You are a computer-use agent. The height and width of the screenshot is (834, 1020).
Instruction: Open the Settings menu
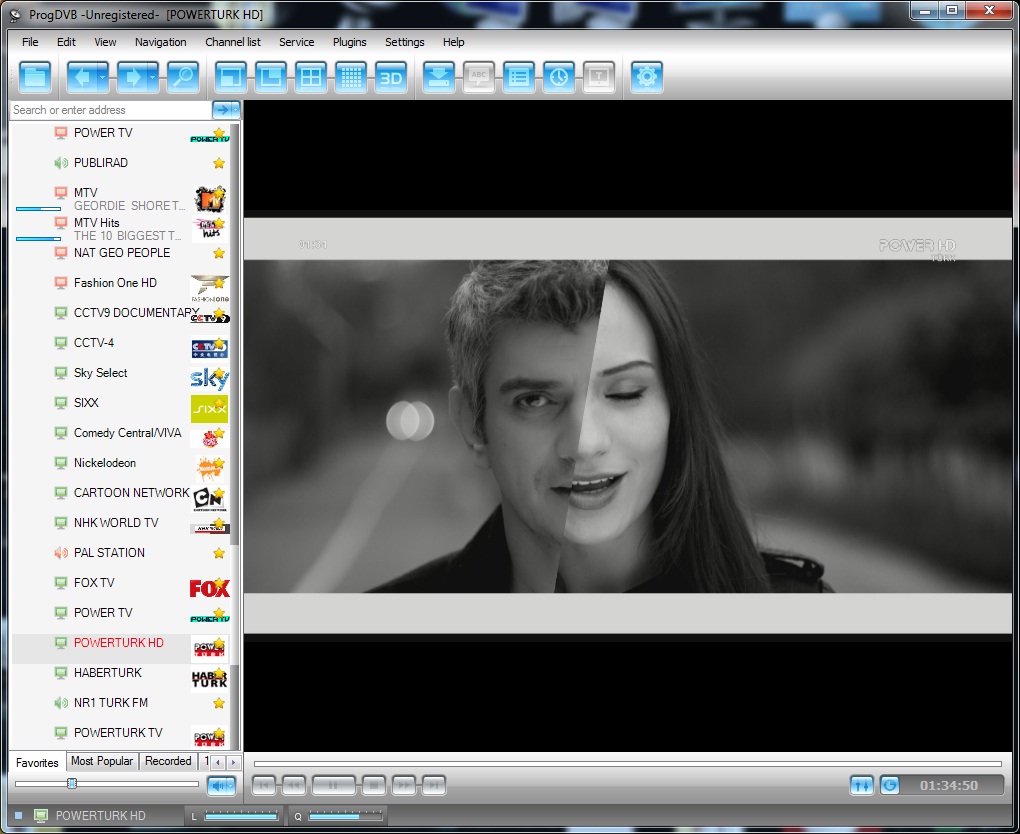pyautogui.click(x=405, y=42)
